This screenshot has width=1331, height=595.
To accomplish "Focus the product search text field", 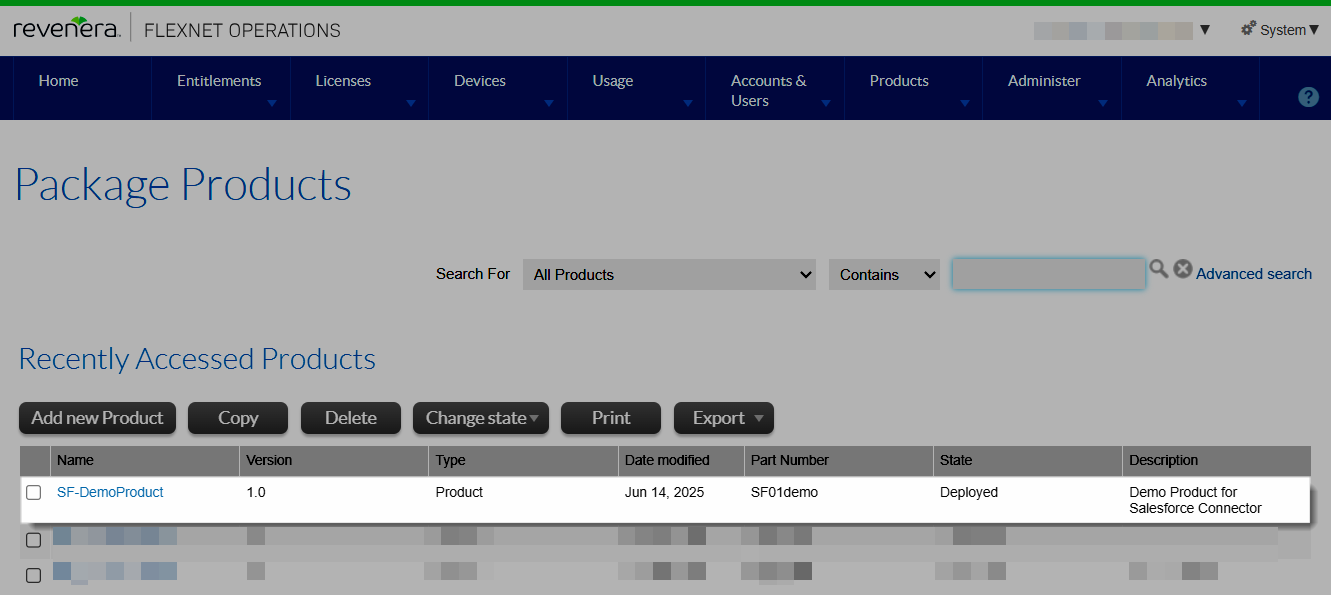I will [1048, 274].
